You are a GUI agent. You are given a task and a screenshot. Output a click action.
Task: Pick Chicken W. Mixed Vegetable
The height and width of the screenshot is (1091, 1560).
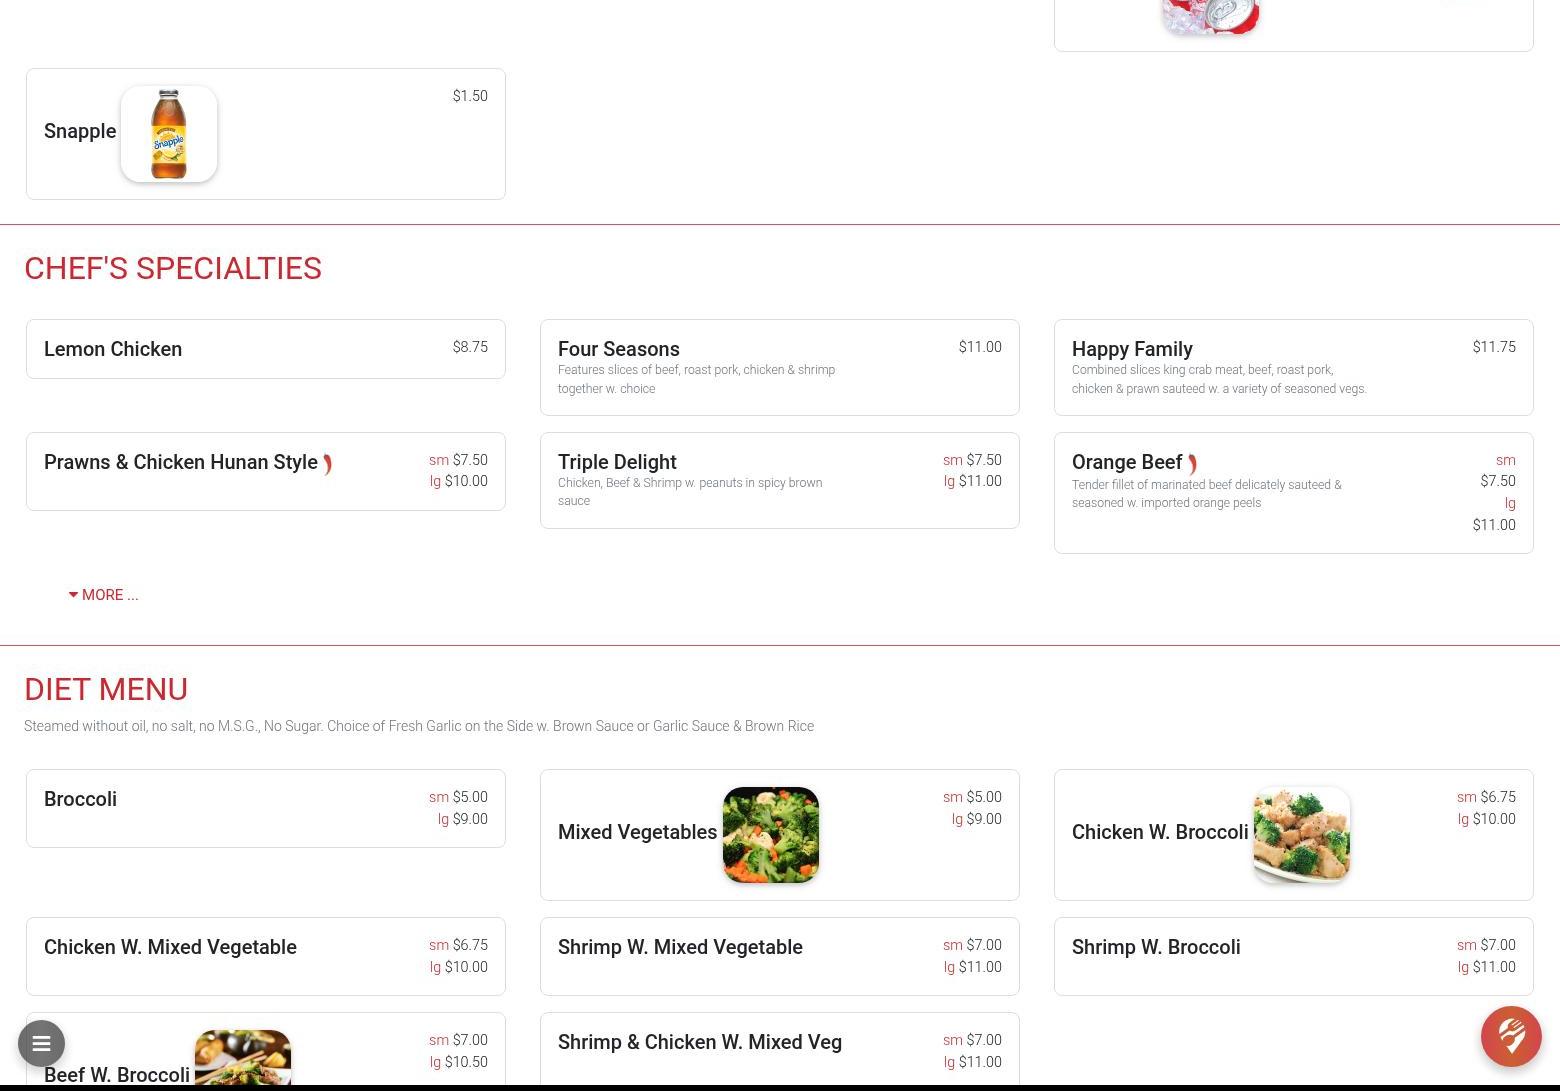point(266,956)
